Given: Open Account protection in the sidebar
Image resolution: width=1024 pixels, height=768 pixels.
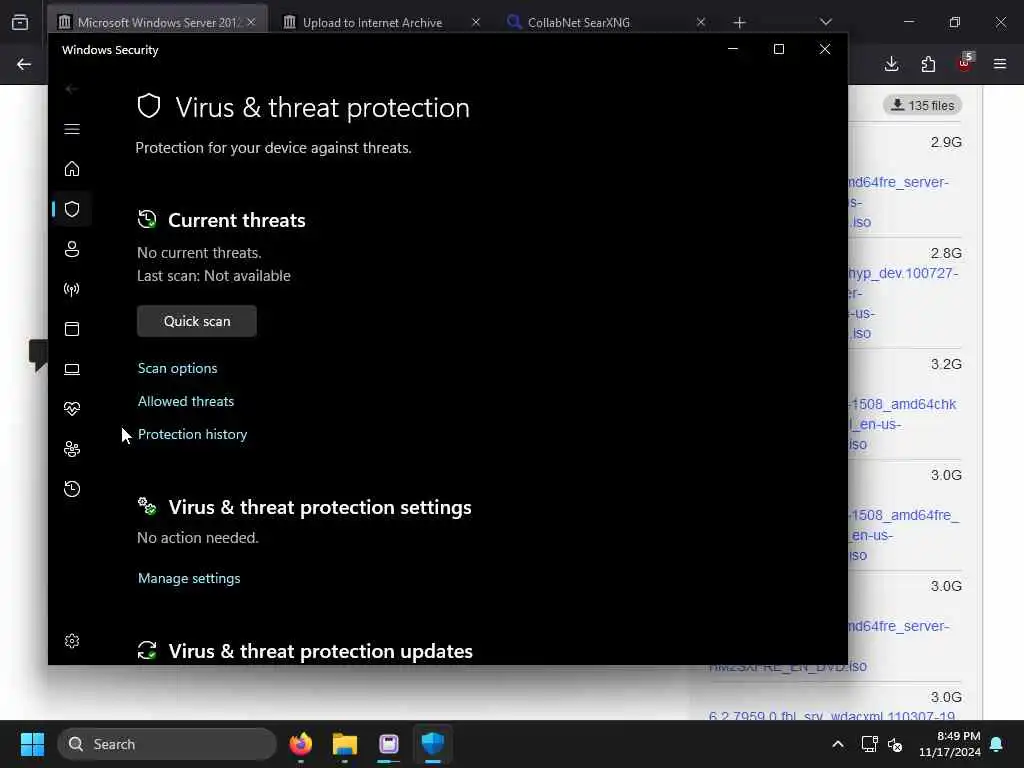Looking at the screenshot, I should pyautogui.click(x=72, y=249).
